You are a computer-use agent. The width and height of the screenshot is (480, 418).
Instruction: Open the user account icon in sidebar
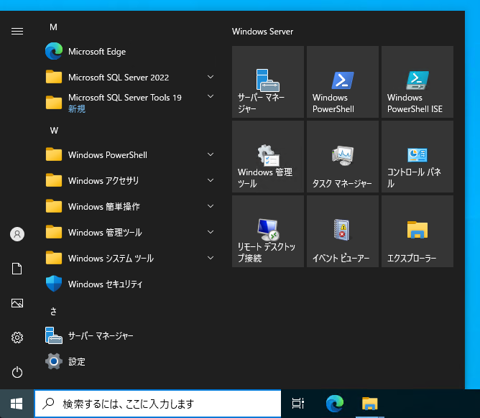click(17, 234)
